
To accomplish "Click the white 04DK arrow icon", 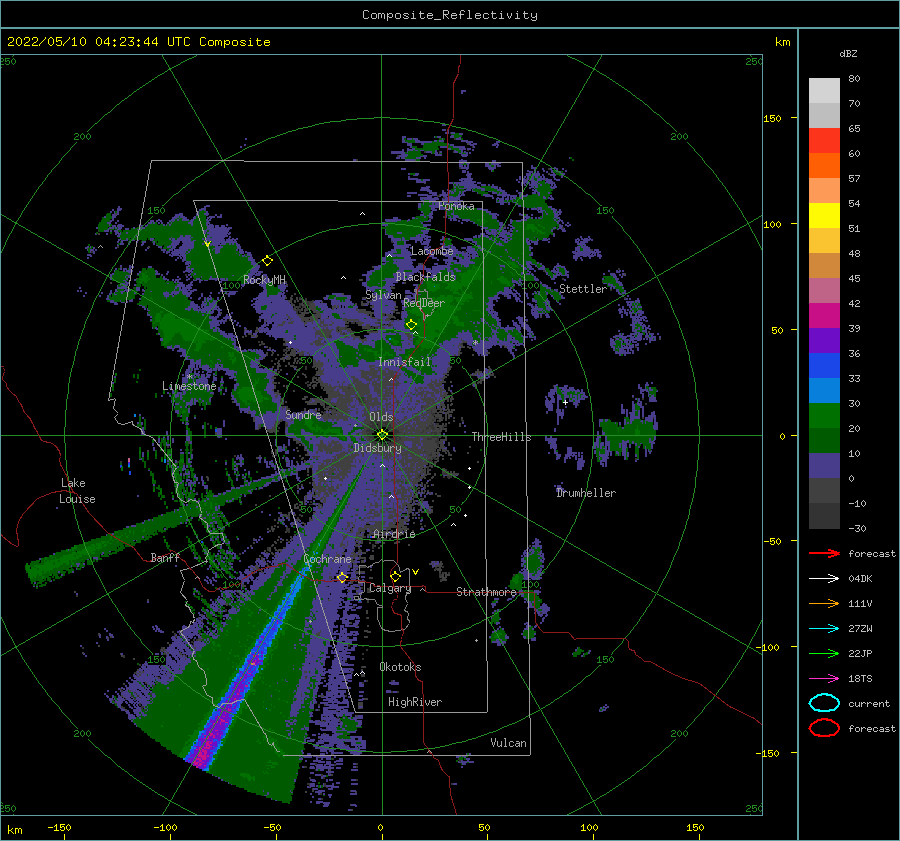I will 824,578.
